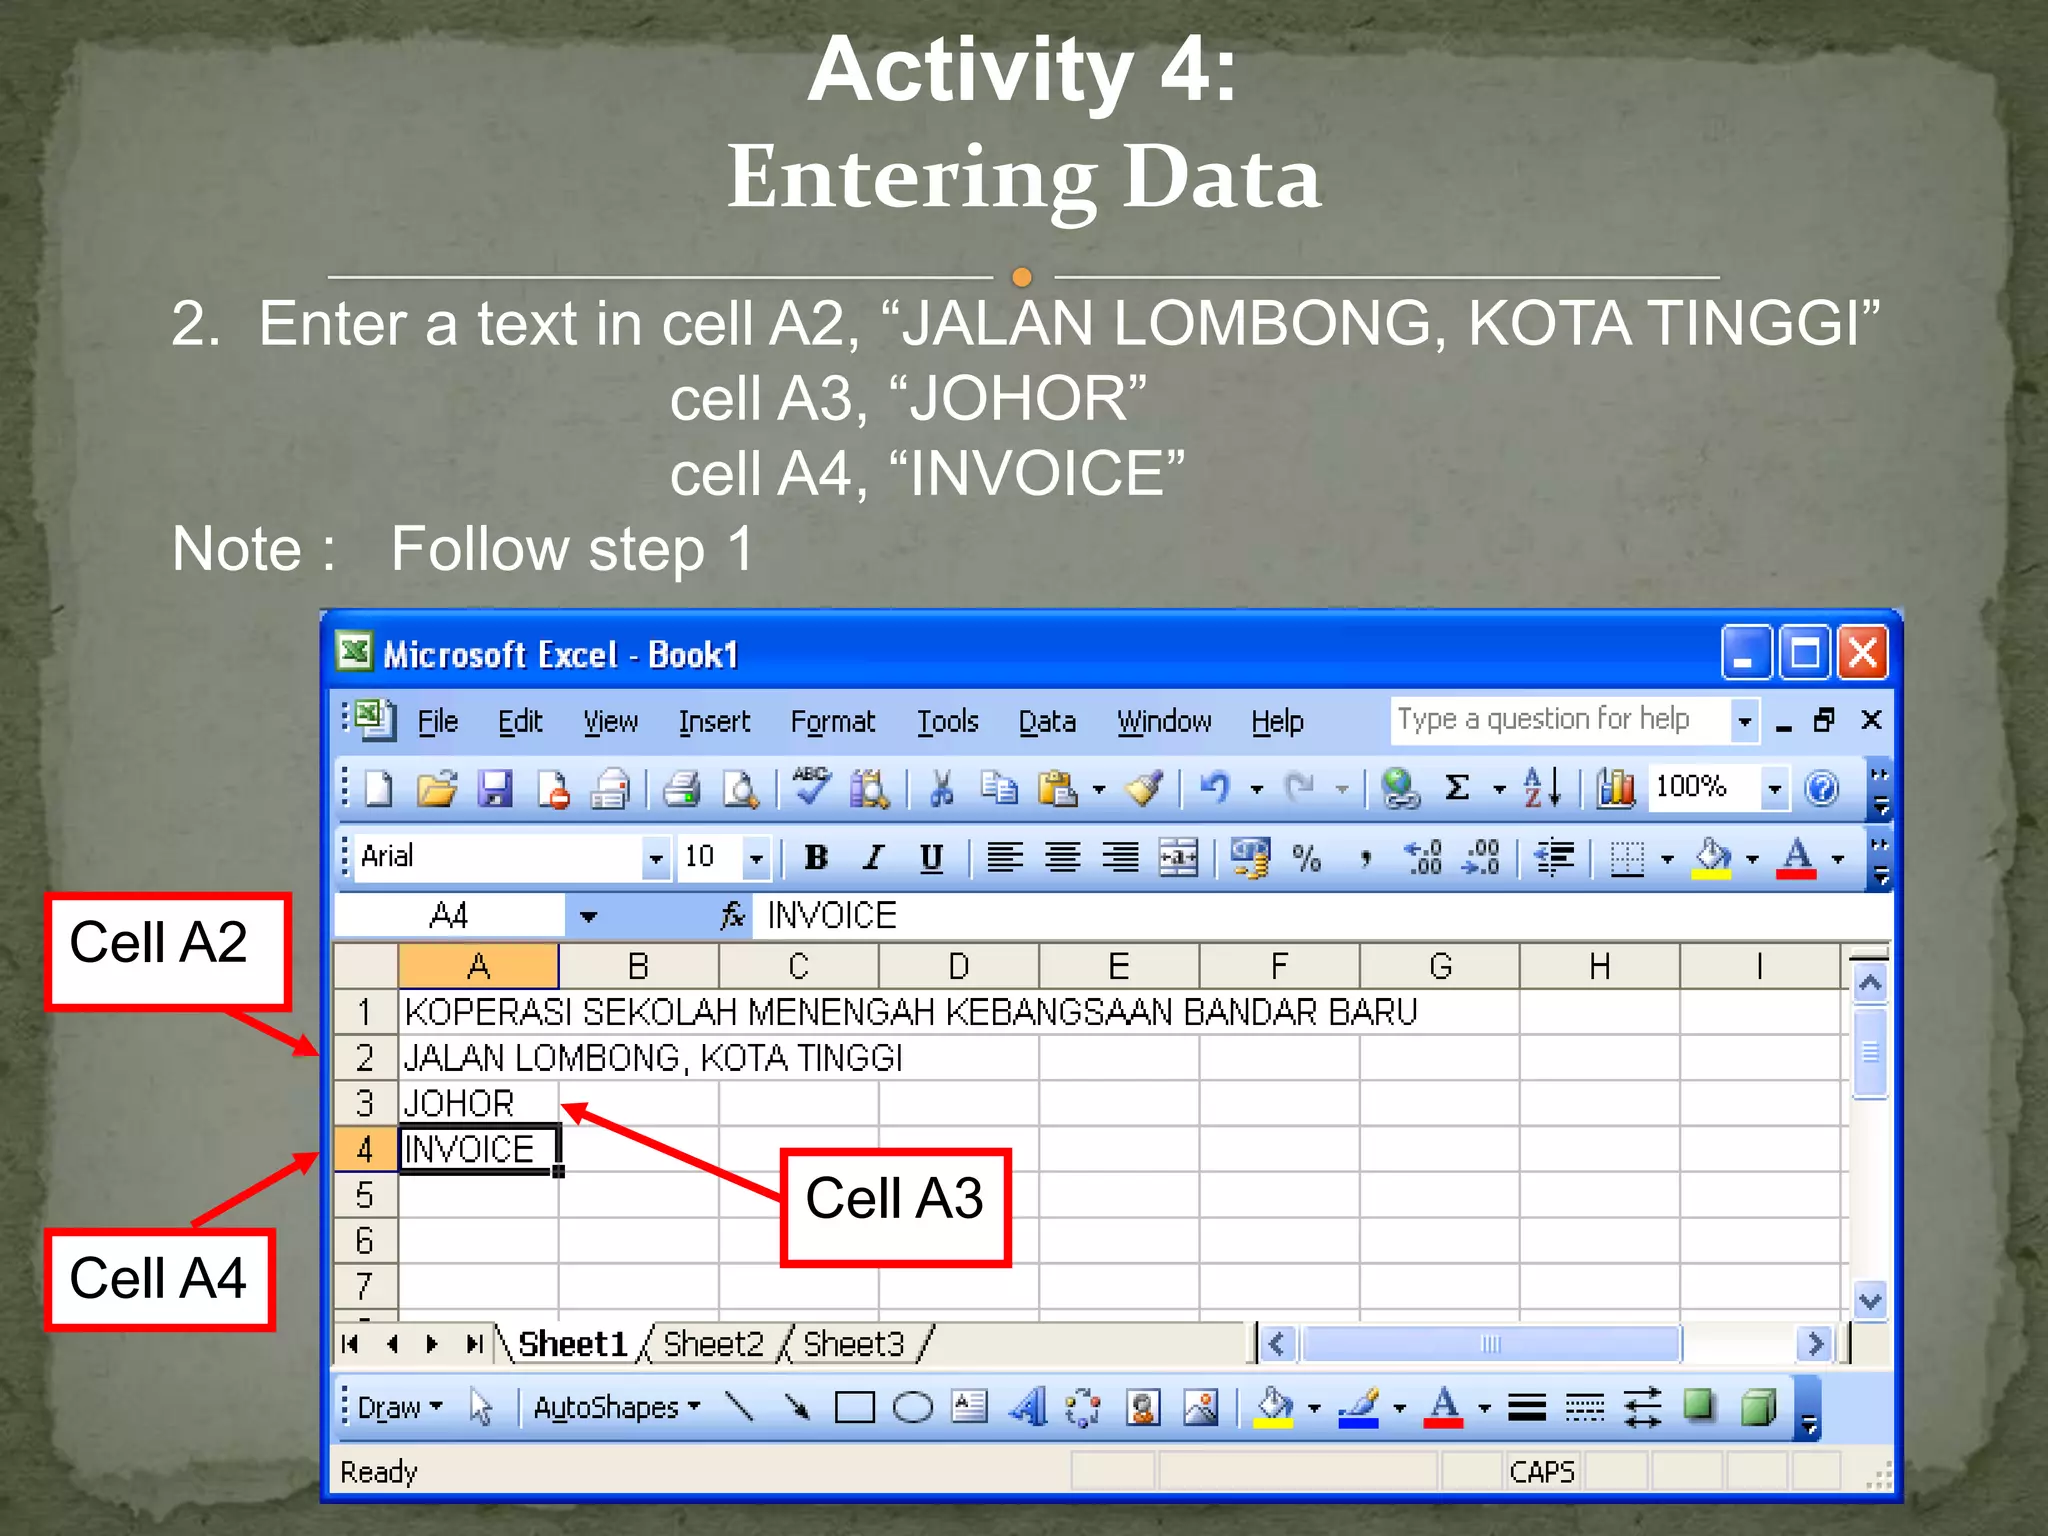The image size is (2048, 1536).
Task: Open a file with the Open folder icon
Action: coord(437,789)
